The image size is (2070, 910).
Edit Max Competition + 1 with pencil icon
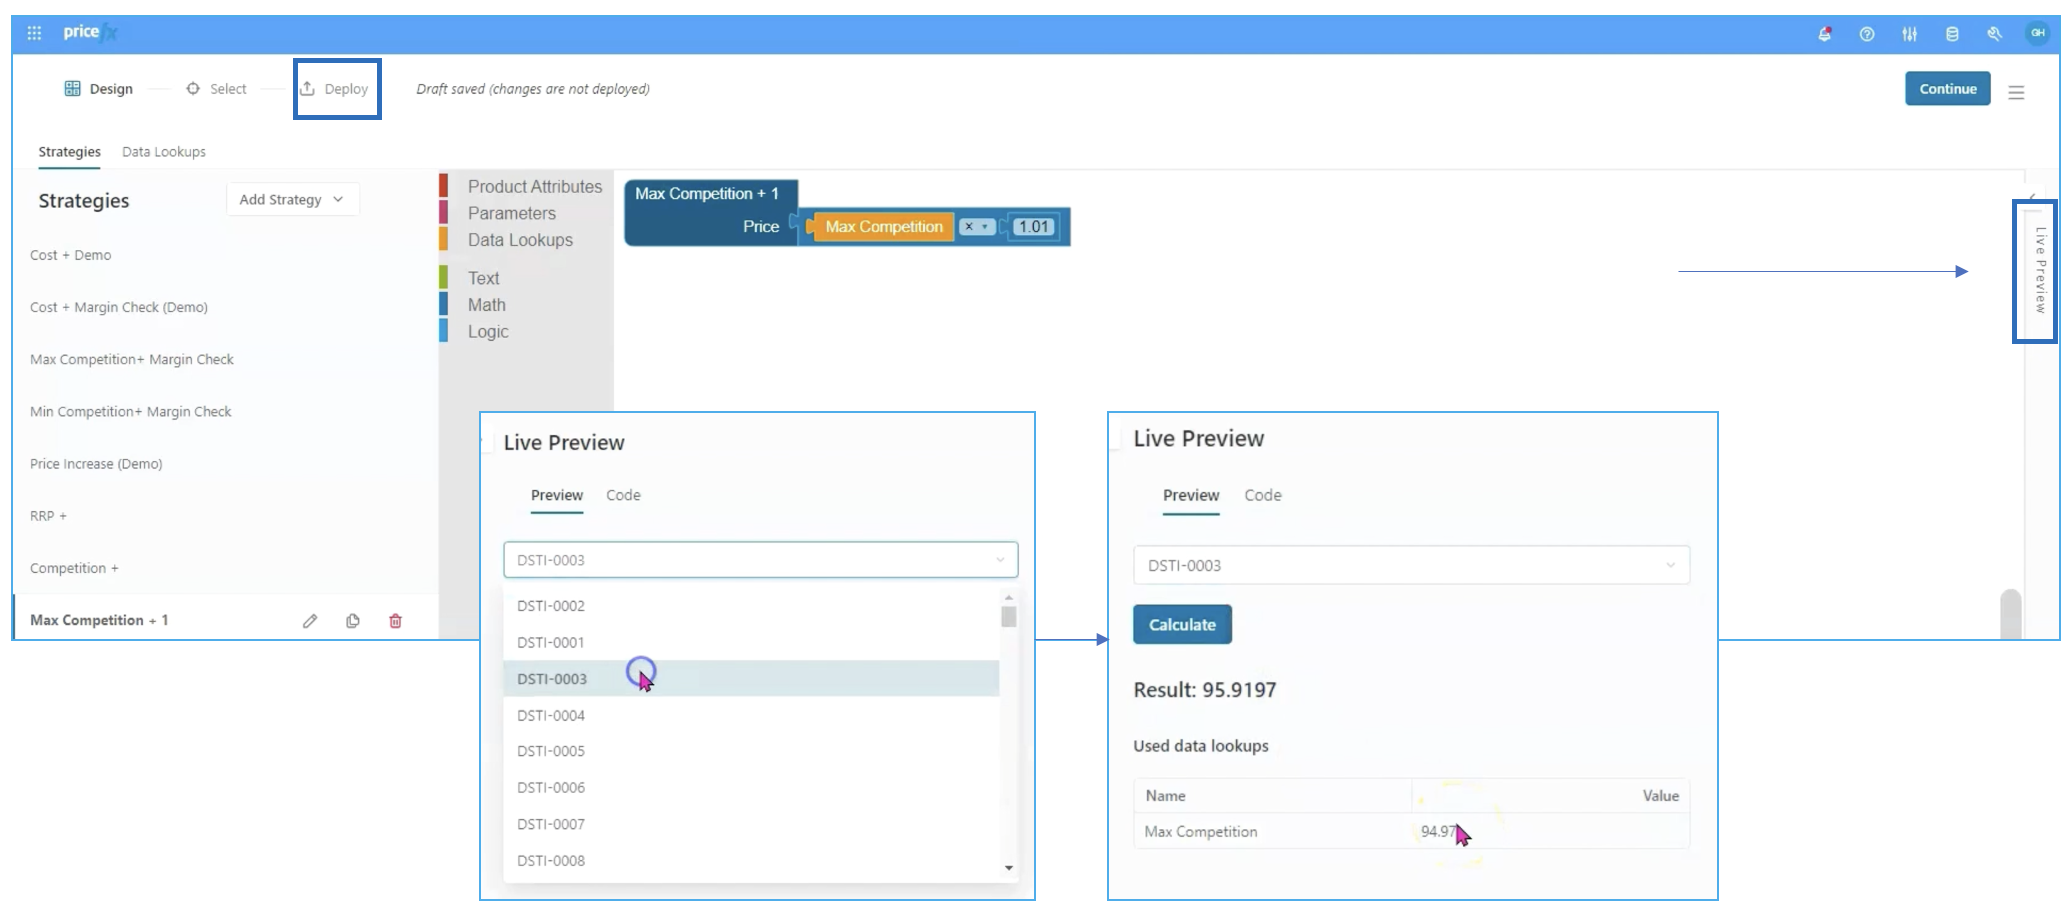(x=310, y=621)
